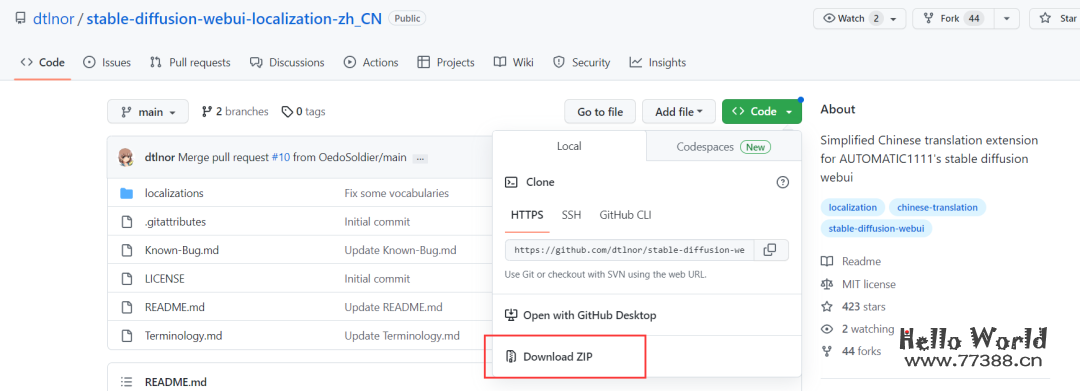
Task: Open stable-diffusion-webui-localization-zh_CN repository link
Action: click(x=234, y=19)
